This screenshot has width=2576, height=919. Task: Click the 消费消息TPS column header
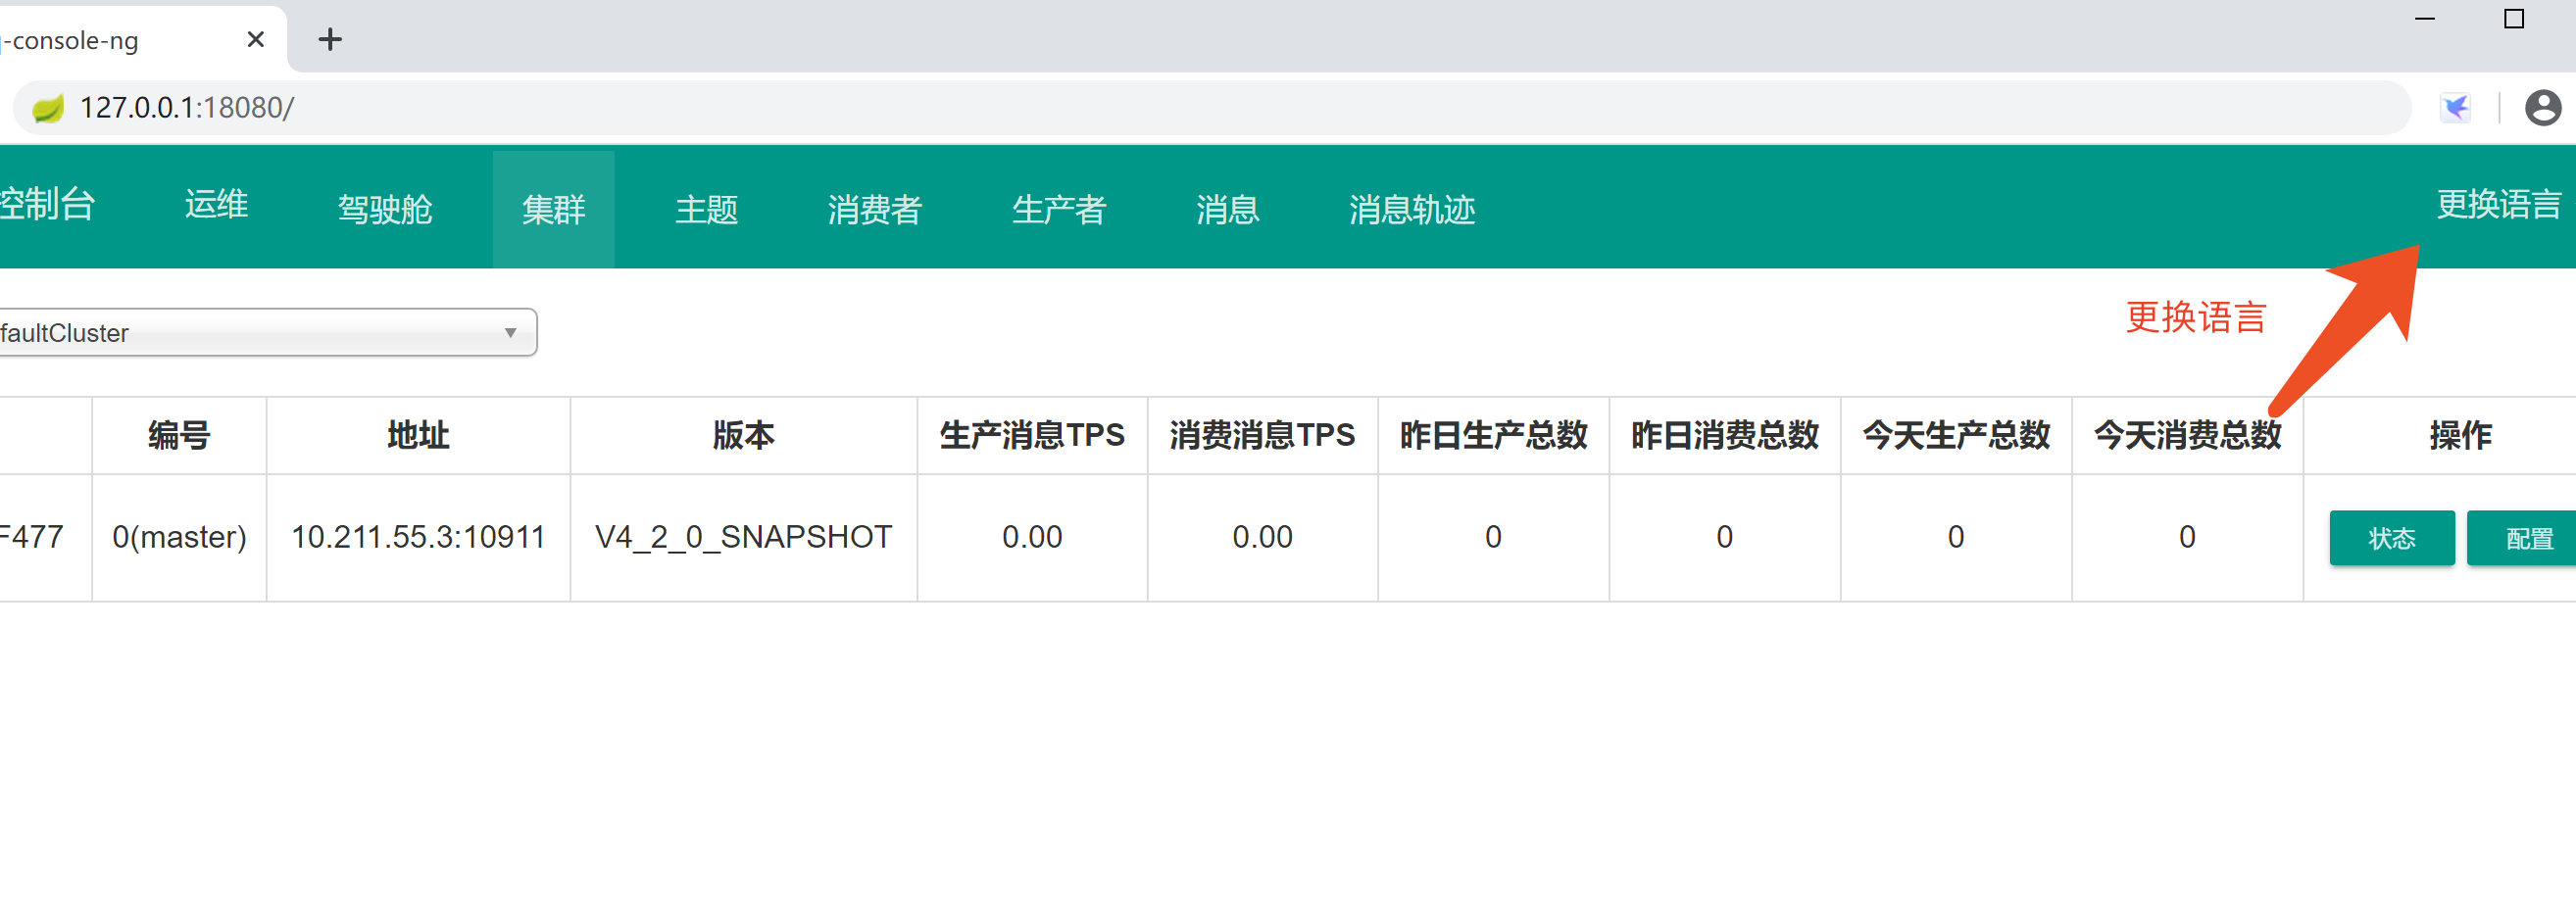[1262, 435]
